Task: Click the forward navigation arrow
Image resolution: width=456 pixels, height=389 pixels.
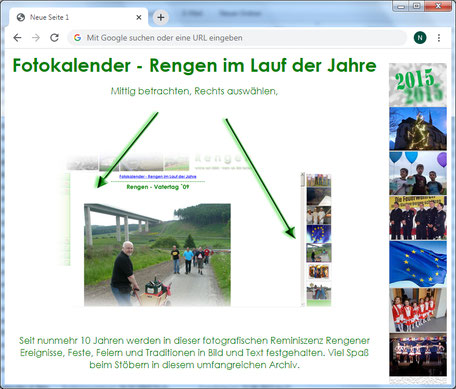Action: [x=36, y=38]
